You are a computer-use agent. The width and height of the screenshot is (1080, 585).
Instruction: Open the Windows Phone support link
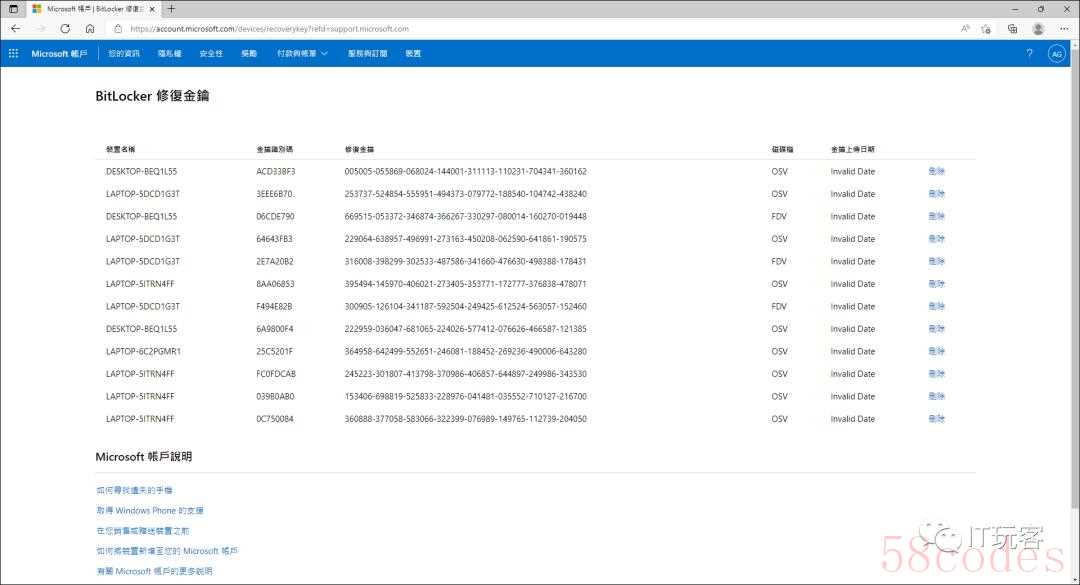pos(149,511)
